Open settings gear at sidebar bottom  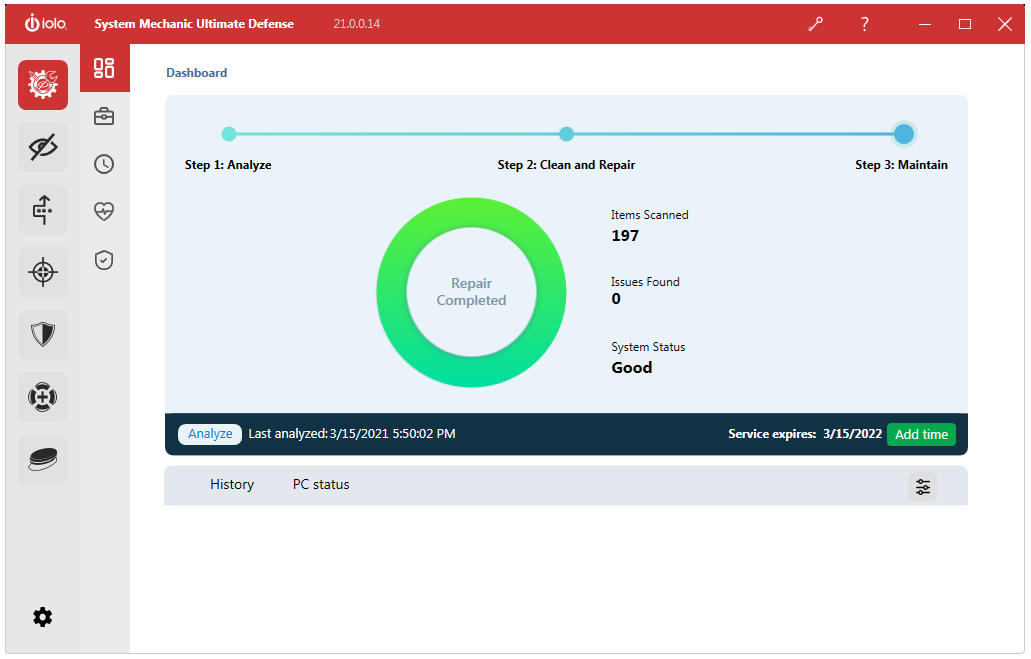pos(43,618)
